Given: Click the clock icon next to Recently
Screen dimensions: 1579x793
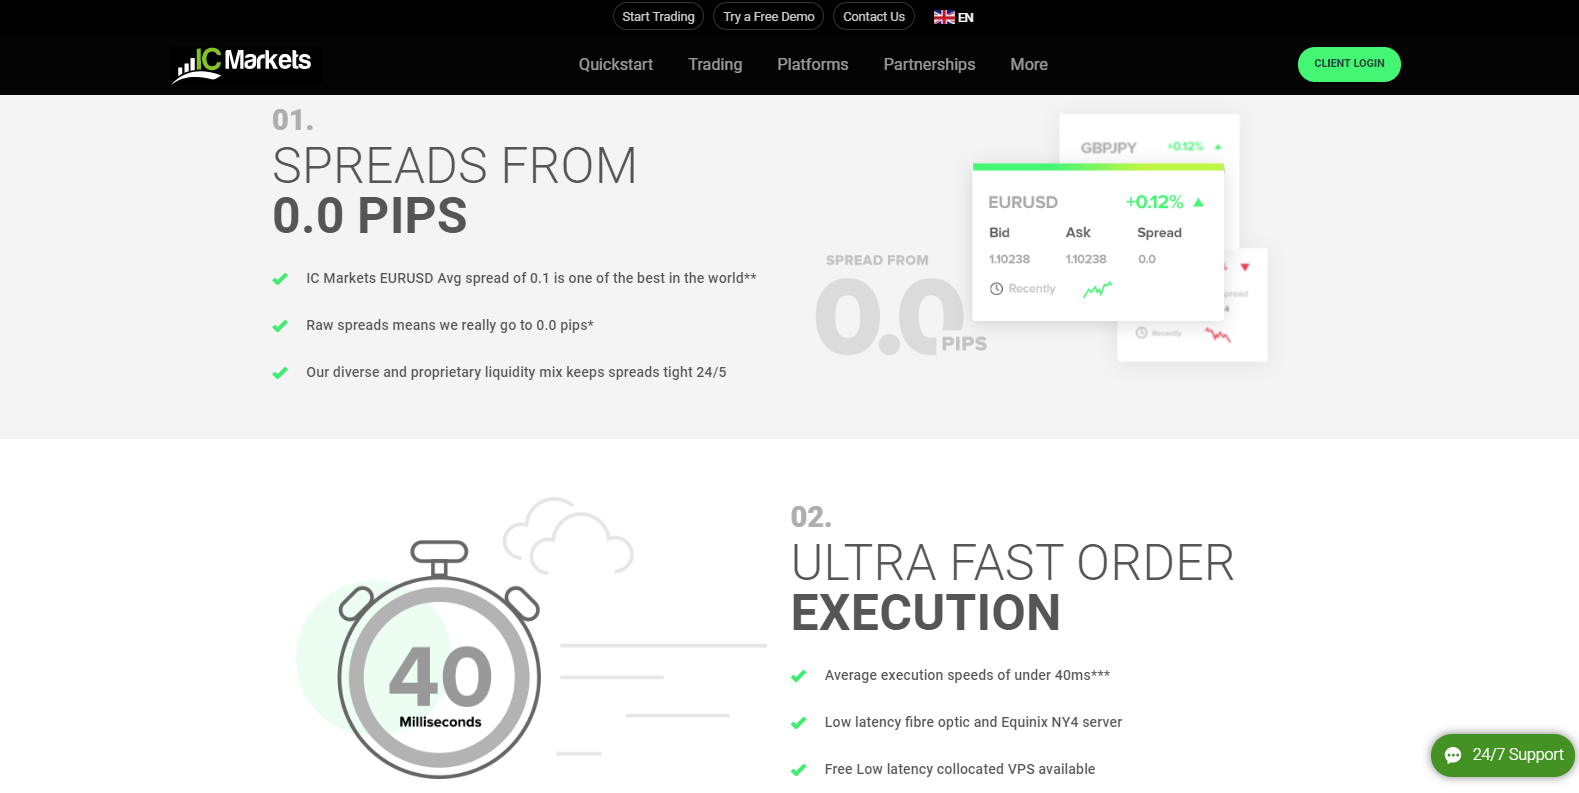Looking at the screenshot, I should click(x=996, y=289).
